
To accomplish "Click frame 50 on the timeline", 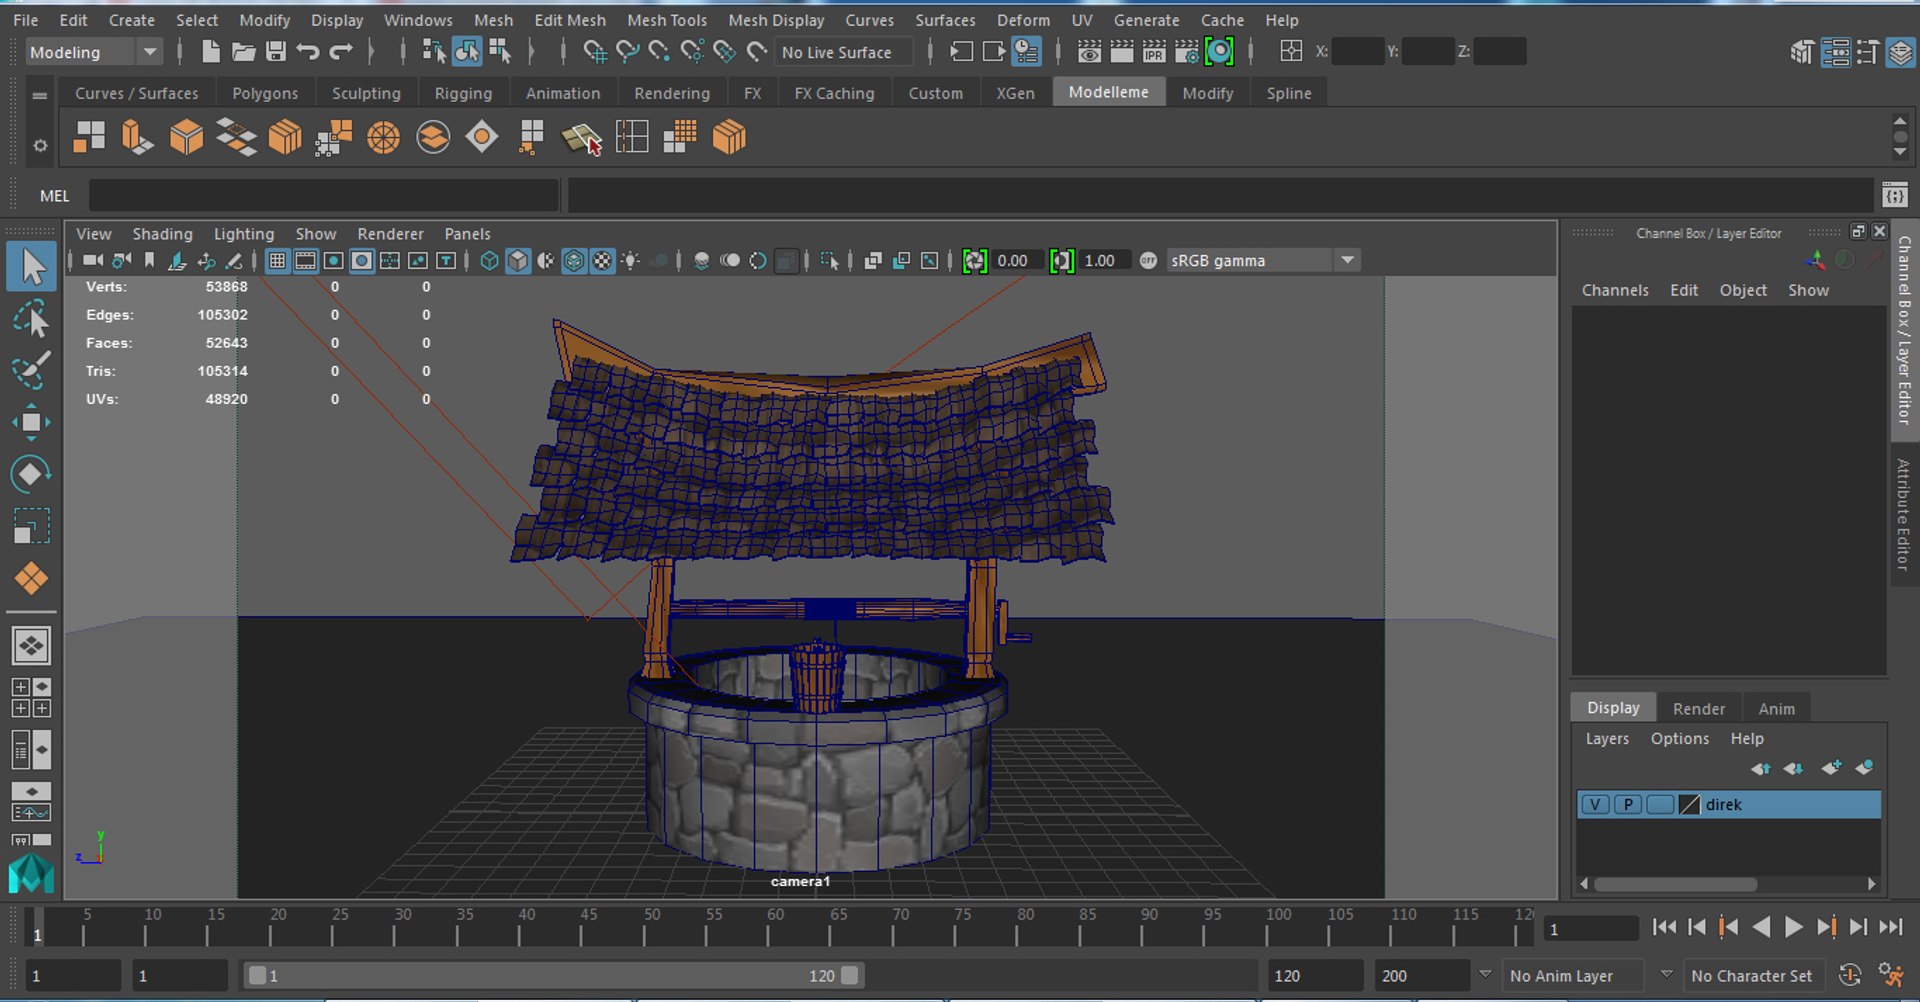I will coord(652,926).
